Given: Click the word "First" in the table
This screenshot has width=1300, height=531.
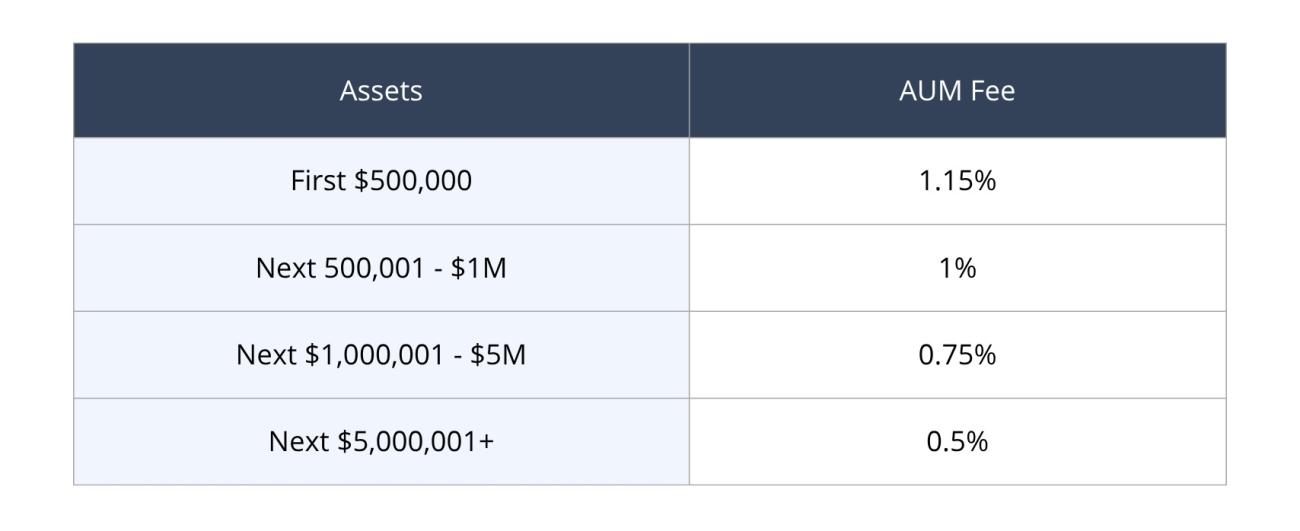Looking at the screenshot, I should pos(315,181).
